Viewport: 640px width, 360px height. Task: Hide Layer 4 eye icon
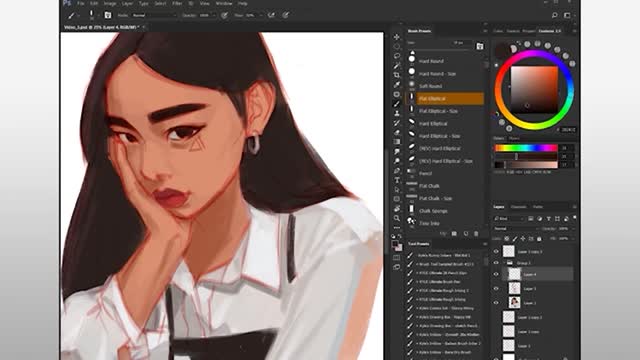point(496,274)
